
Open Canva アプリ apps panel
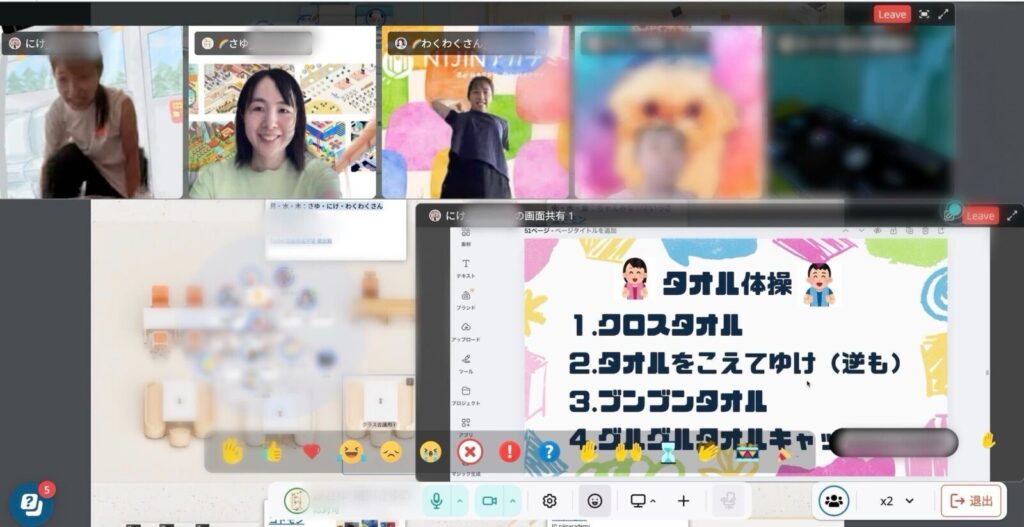pos(466,426)
